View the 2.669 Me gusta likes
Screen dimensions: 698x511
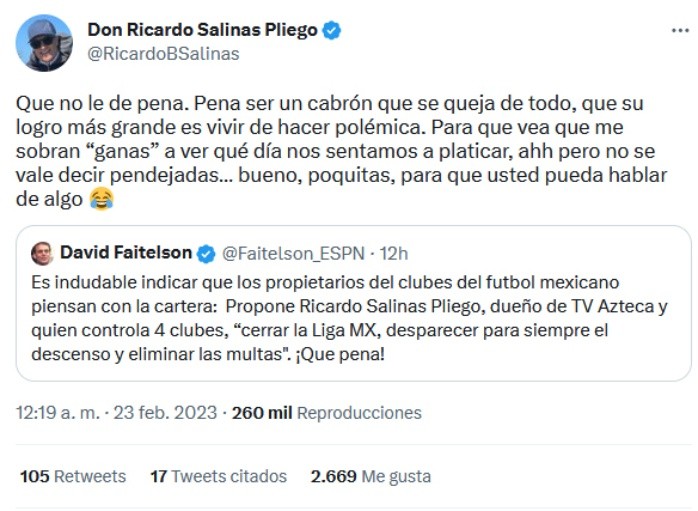pos(371,477)
